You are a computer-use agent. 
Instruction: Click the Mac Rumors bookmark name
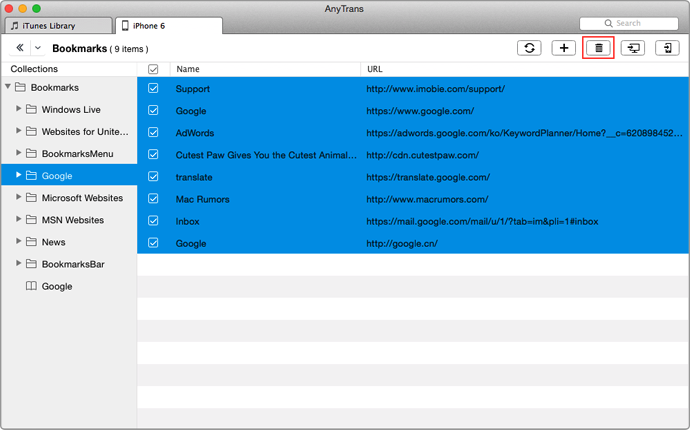click(202, 199)
